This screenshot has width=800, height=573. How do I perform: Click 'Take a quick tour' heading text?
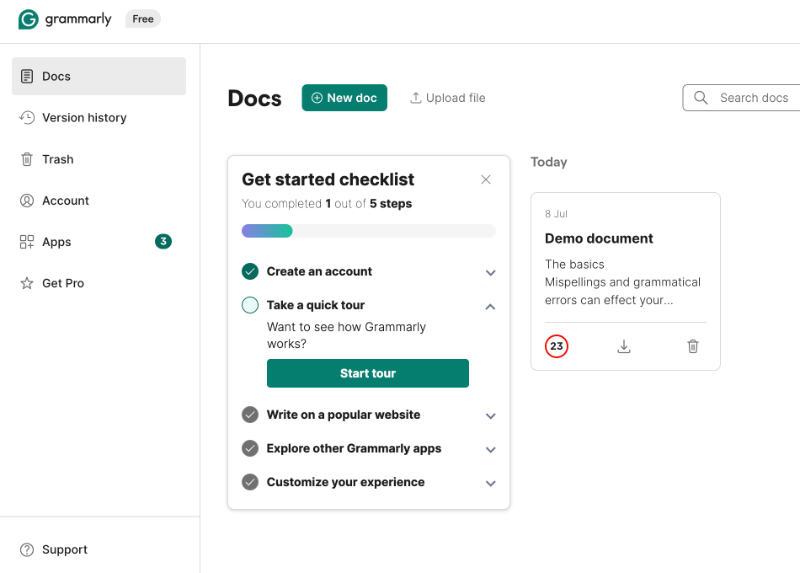point(316,305)
